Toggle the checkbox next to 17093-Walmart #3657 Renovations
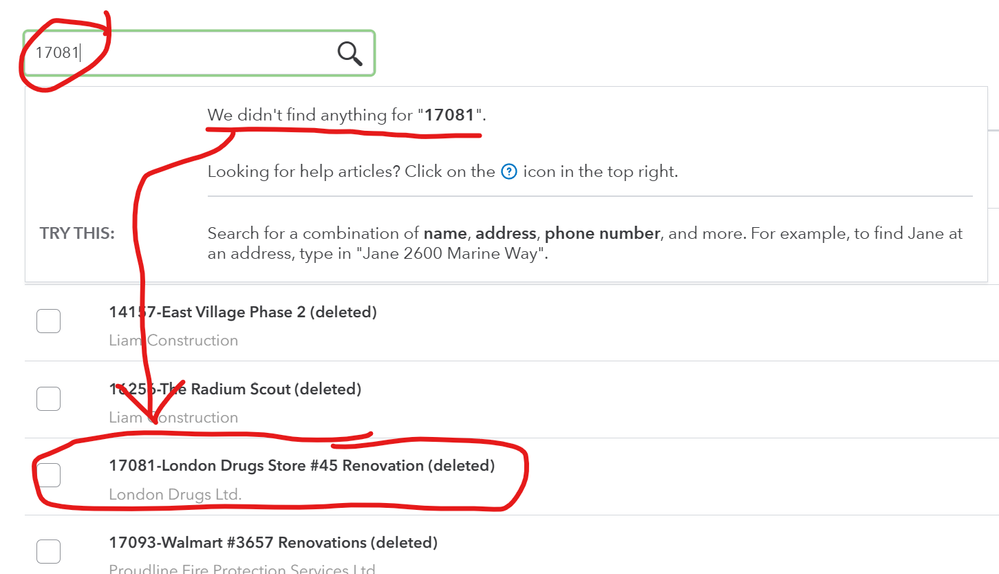Viewport: 999px width, 574px height. [48, 551]
